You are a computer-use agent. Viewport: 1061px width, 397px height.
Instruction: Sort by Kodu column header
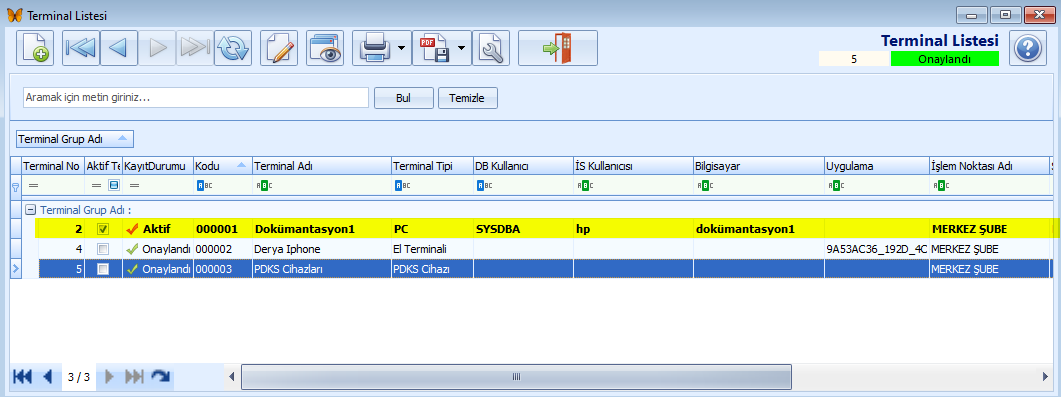pyautogui.click(x=223, y=166)
